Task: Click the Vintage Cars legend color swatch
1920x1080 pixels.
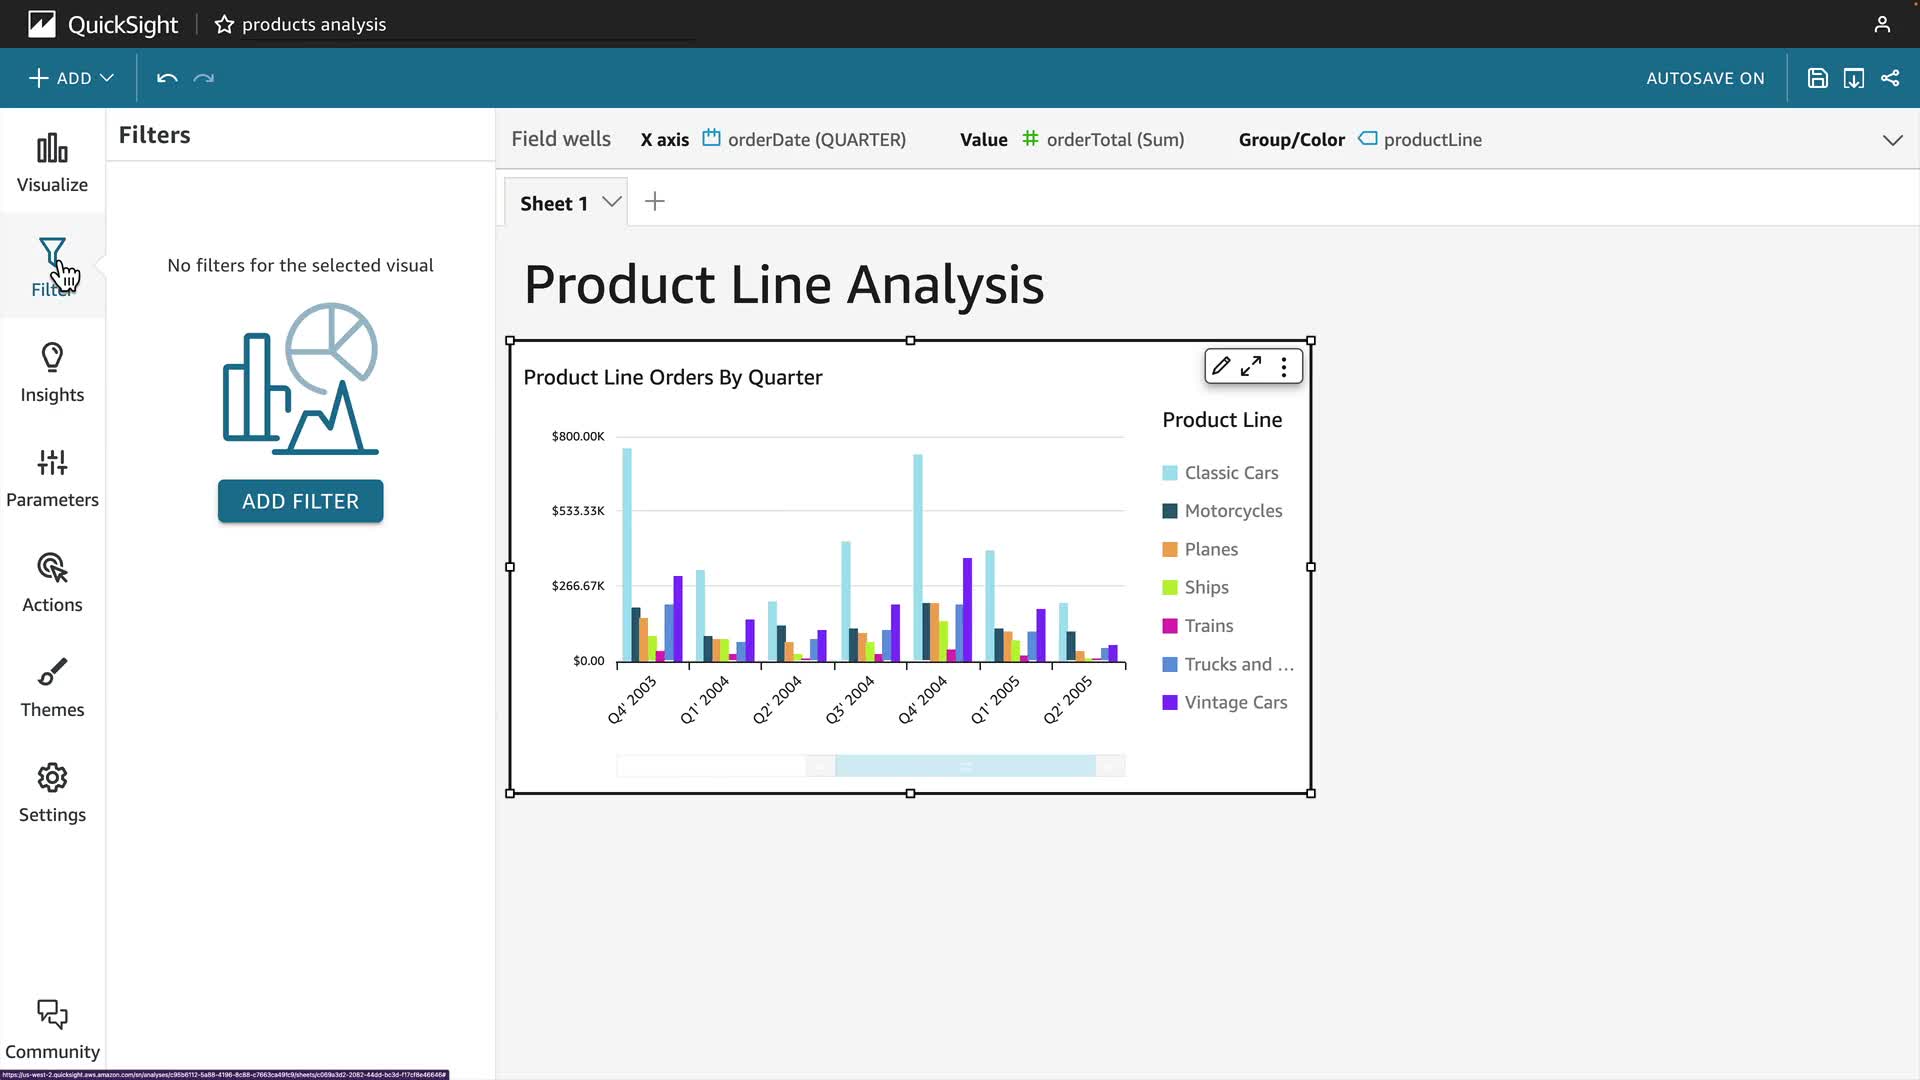Action: tap(1170, 703)
